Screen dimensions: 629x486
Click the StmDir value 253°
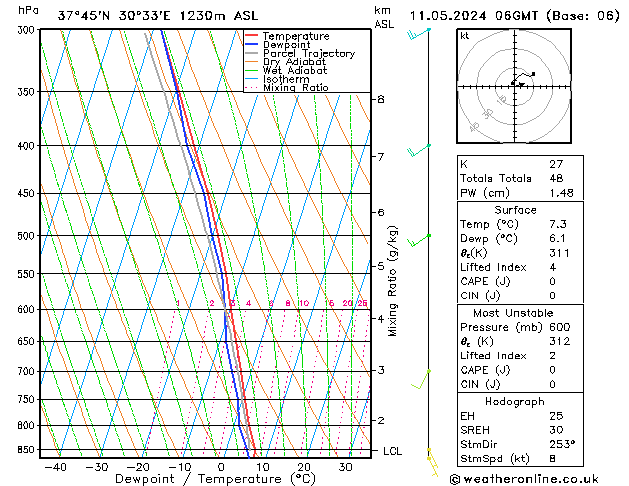(x=562, y=444)
